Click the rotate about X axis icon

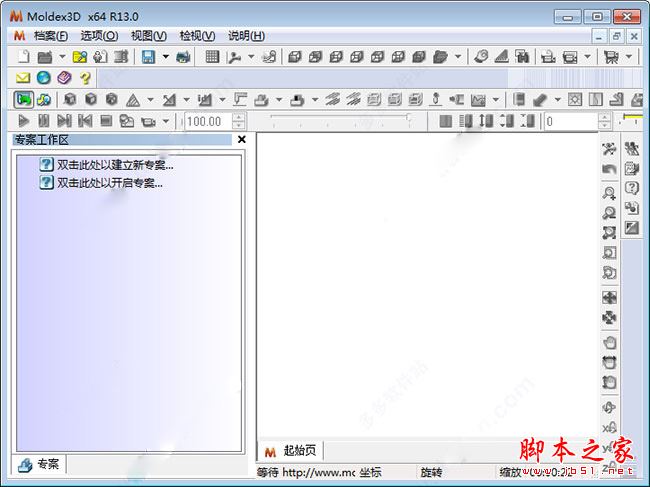pos(609,427)
